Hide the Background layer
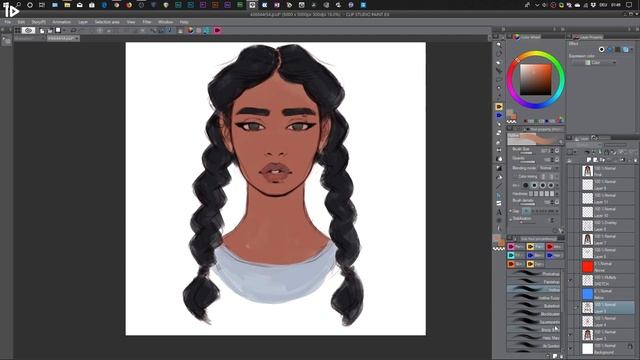640x360 pixels. 571,349
